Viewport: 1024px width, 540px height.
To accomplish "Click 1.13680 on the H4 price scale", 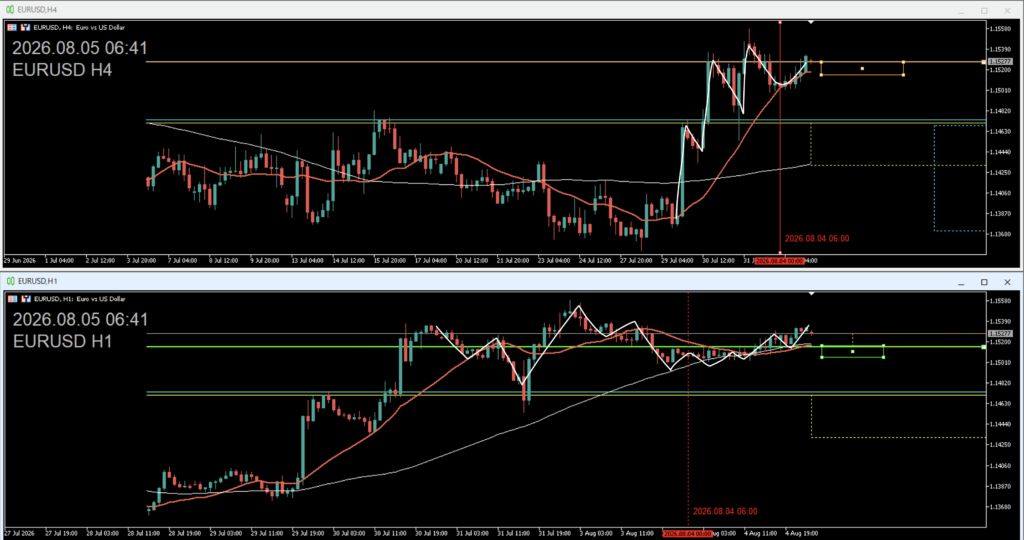I will (1000, 234).
